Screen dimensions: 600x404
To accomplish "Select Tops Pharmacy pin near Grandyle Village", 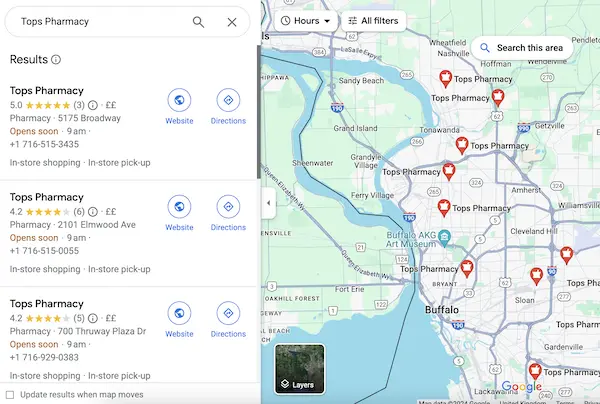I will click(x=448, y=171).
